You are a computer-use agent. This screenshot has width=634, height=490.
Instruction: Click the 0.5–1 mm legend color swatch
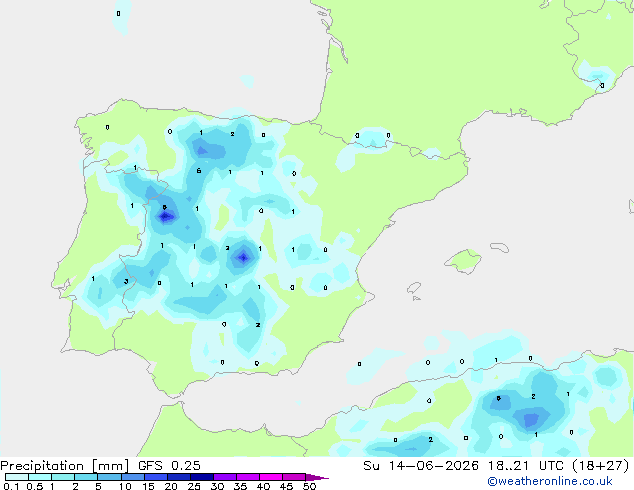point(40,477)
